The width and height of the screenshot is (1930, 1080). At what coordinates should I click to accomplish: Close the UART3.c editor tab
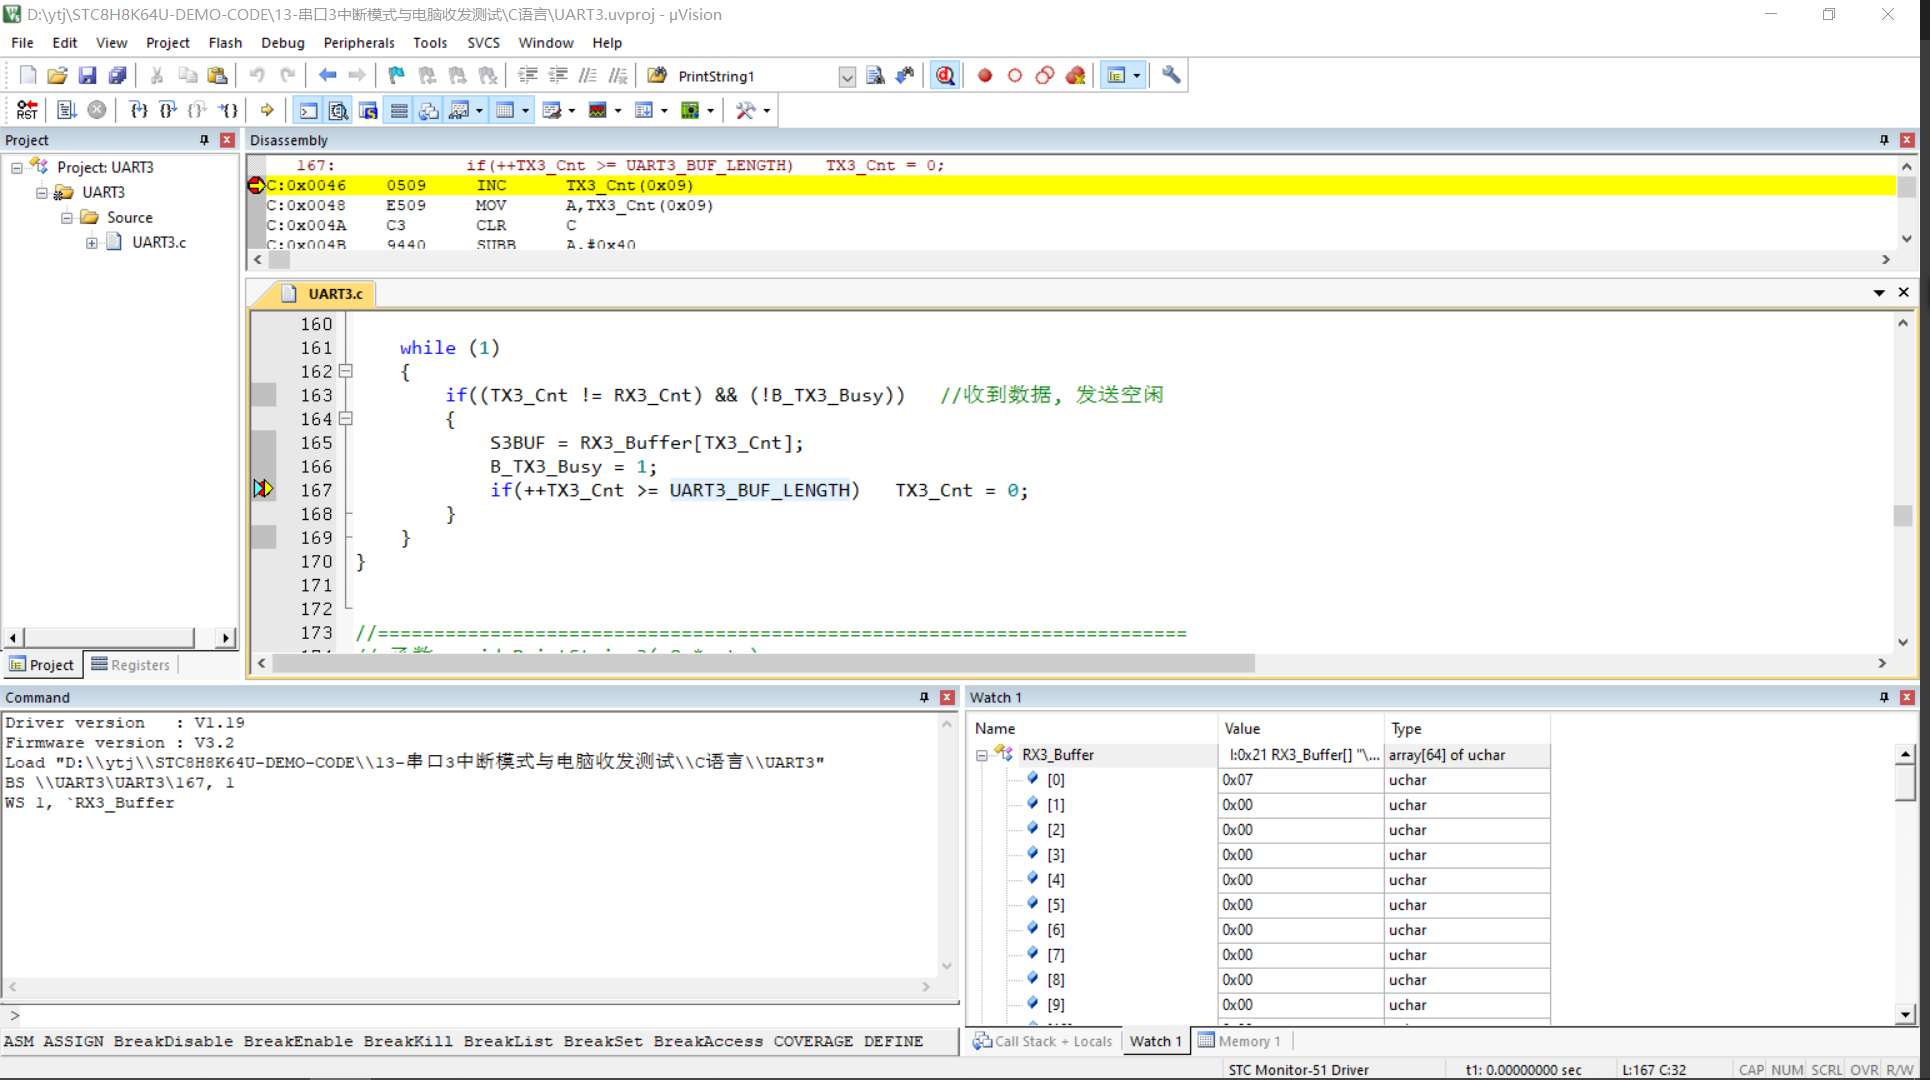[1904, 292]
